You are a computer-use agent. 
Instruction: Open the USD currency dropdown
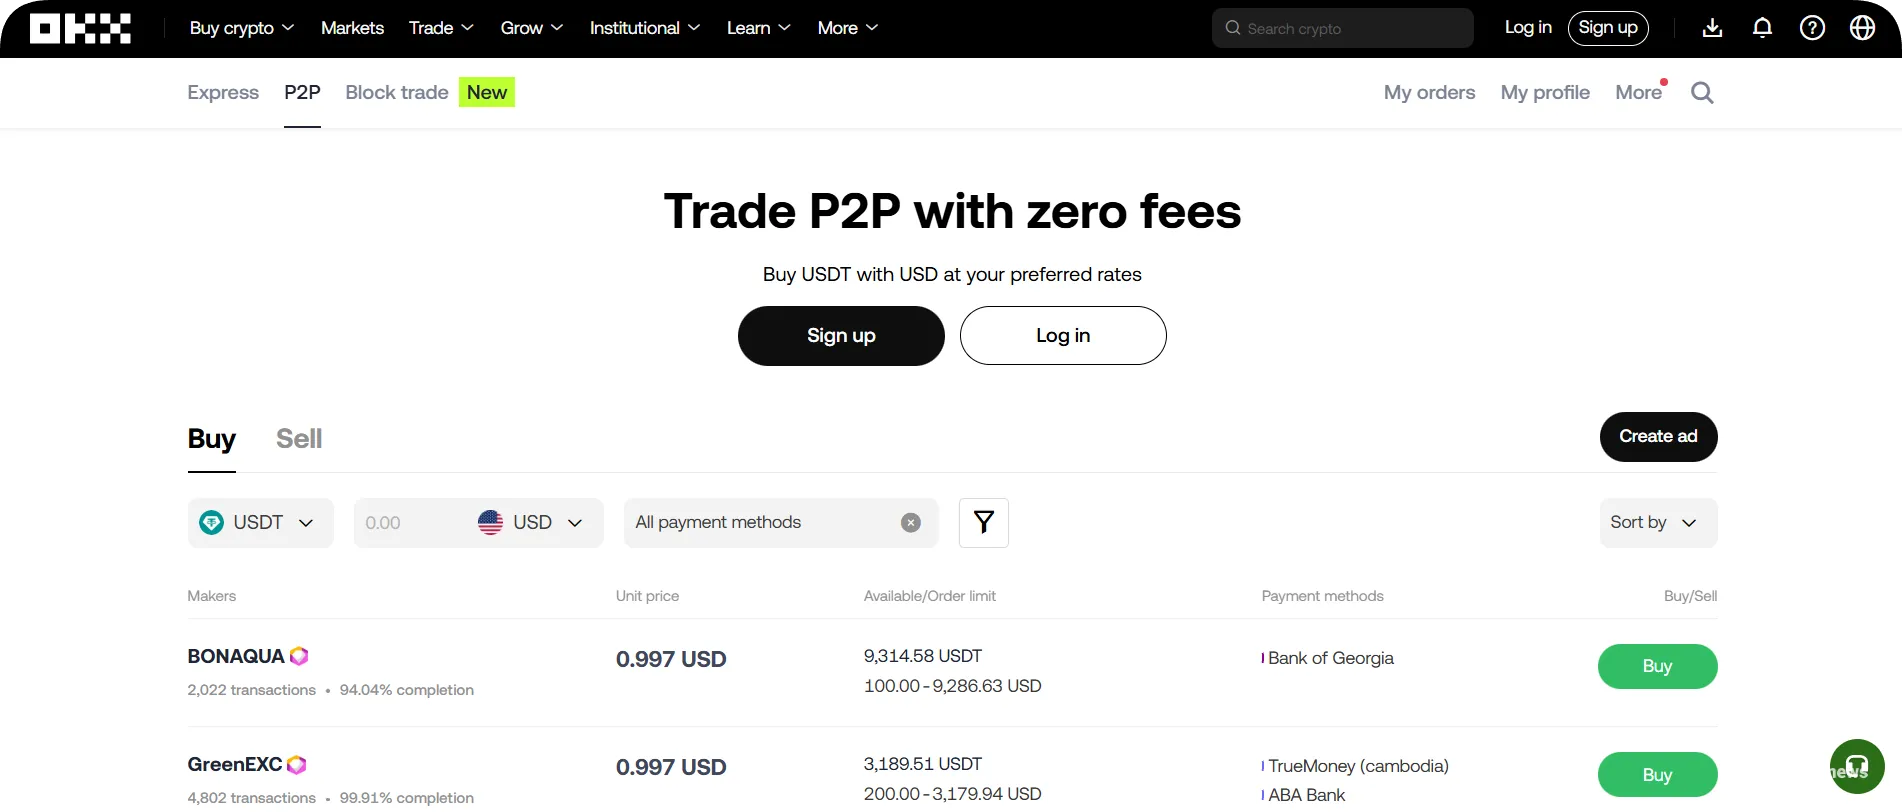coord(533,522)
